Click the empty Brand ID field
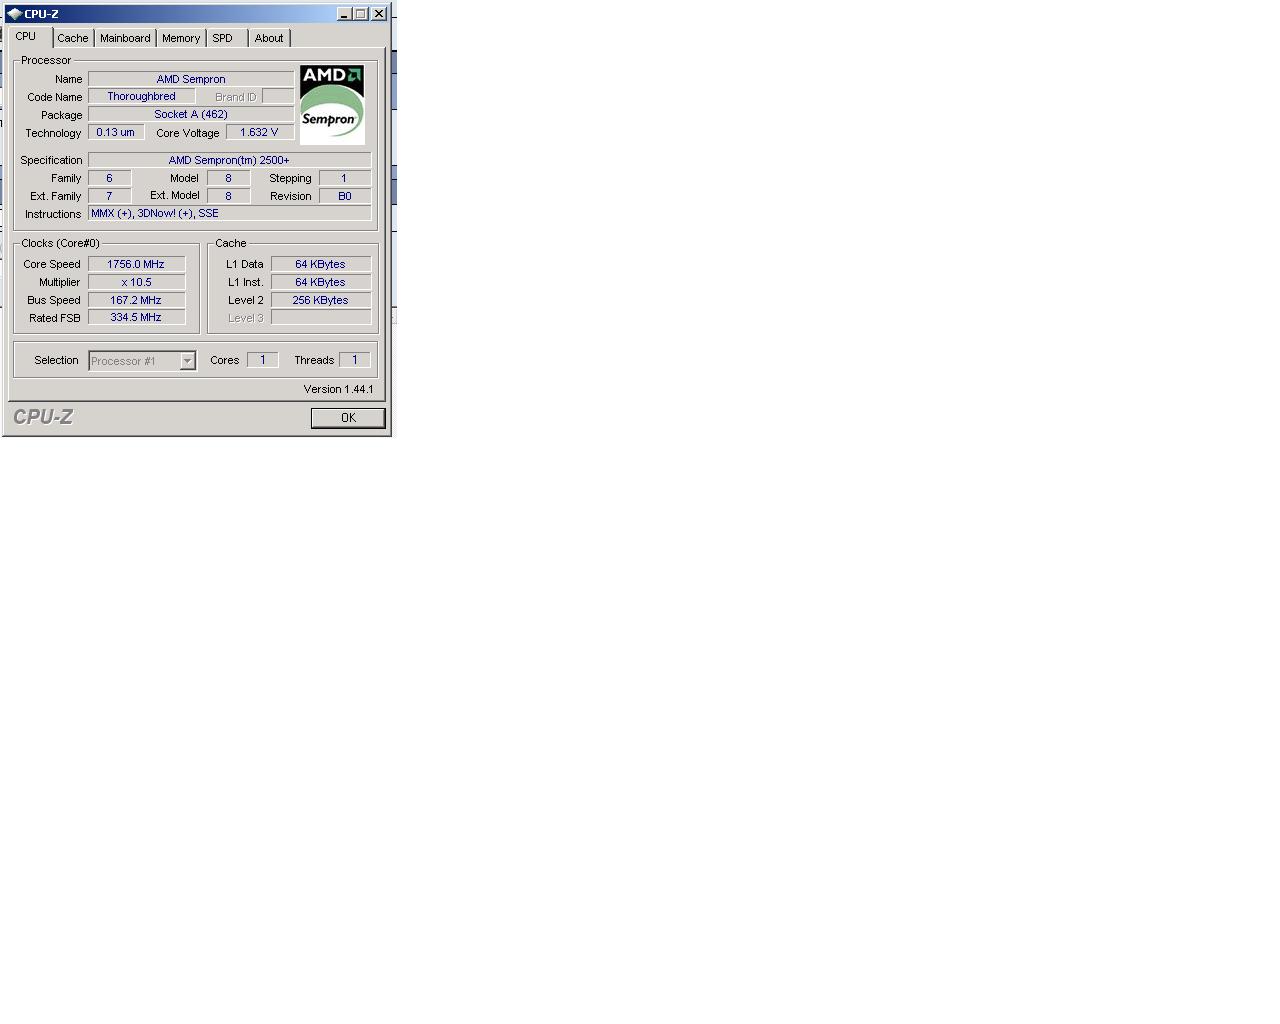This screenshot has width=1280, height=1024. click(278, 97)
